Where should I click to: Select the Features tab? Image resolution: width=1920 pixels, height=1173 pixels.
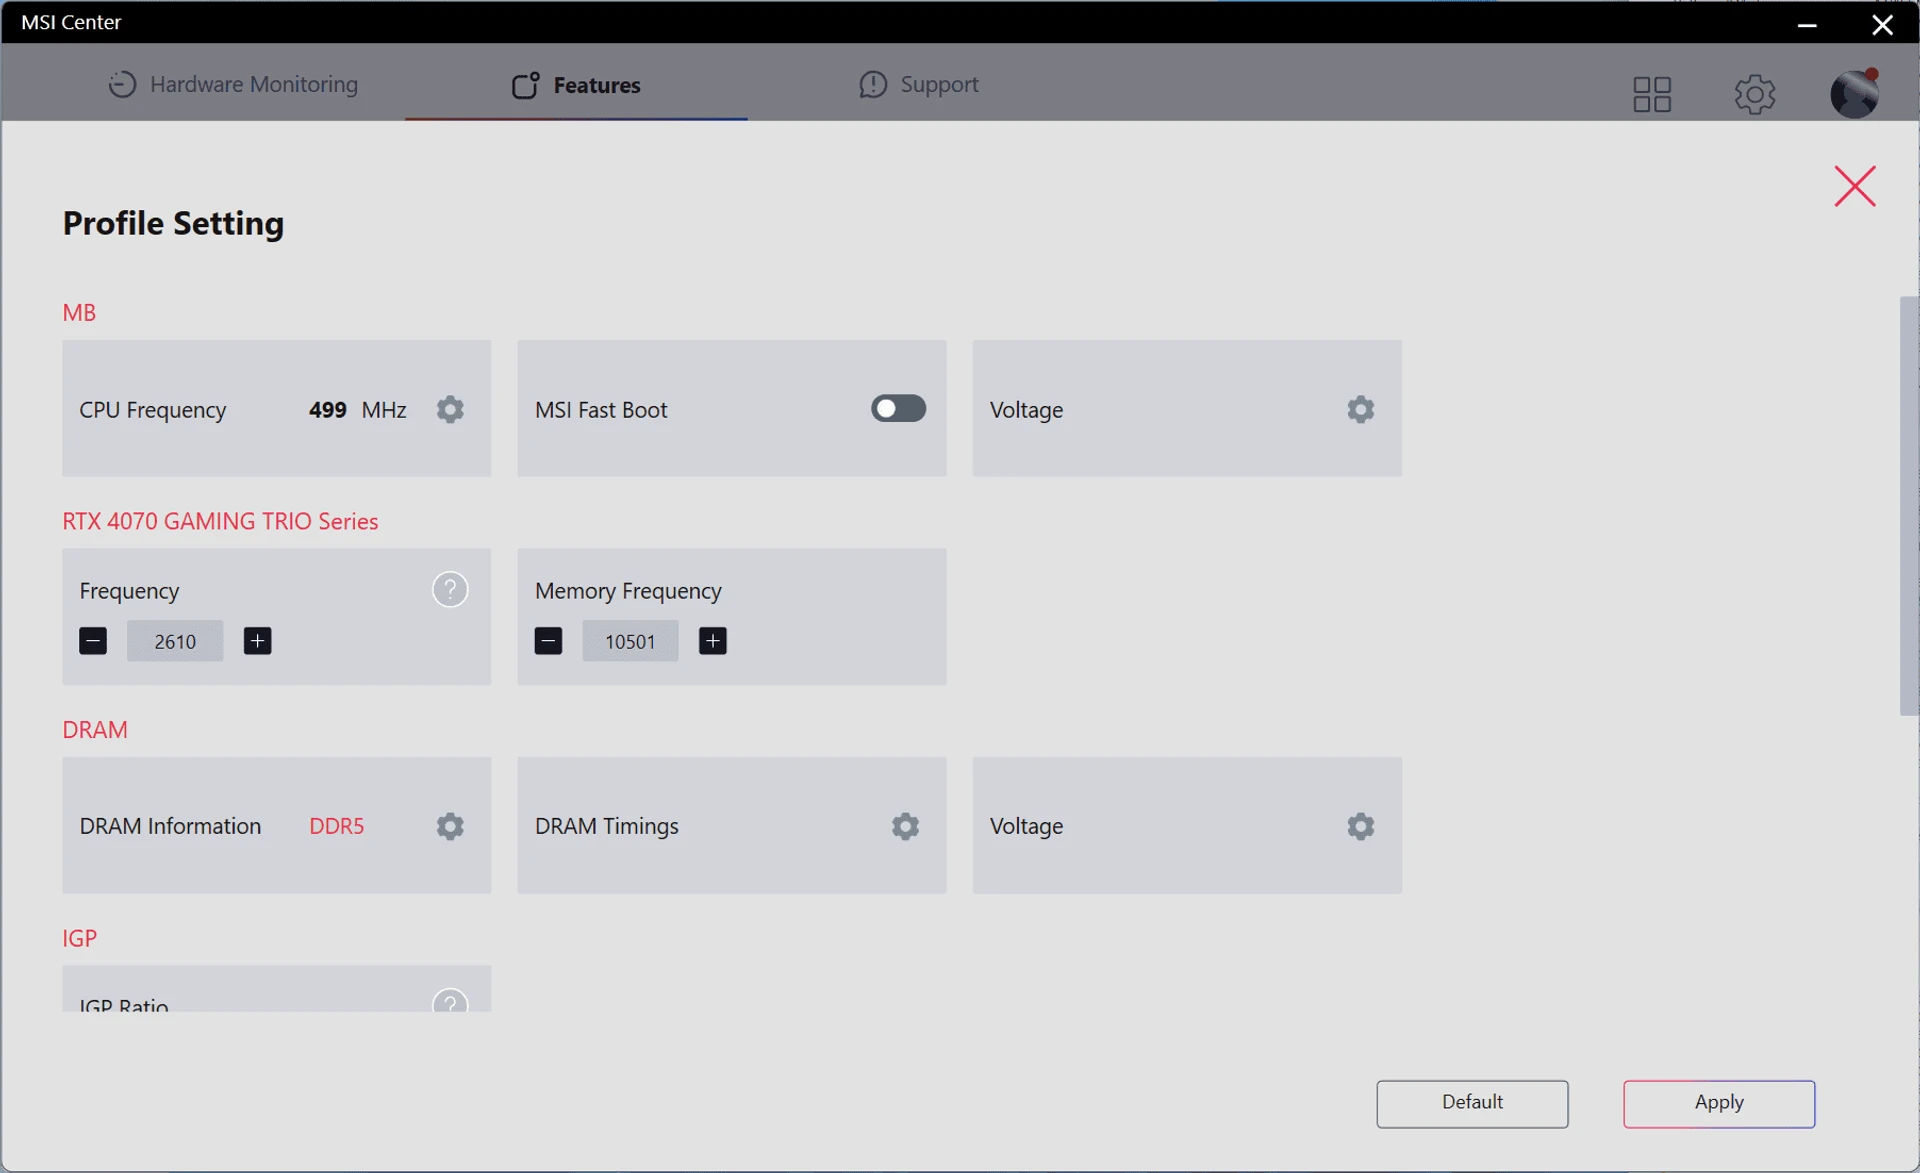(576, 85)
